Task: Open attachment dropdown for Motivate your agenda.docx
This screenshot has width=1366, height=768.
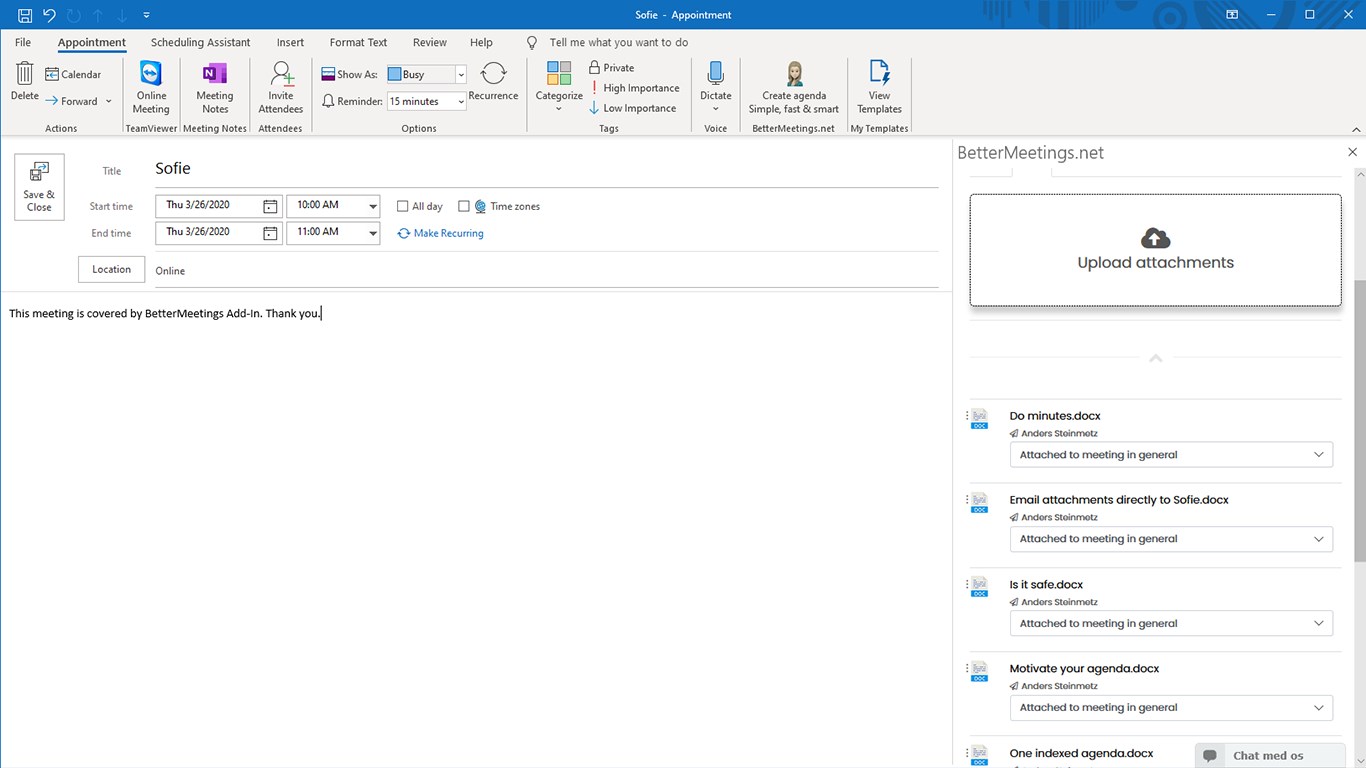Action: pyautogui.click(x=1171, y=707)
